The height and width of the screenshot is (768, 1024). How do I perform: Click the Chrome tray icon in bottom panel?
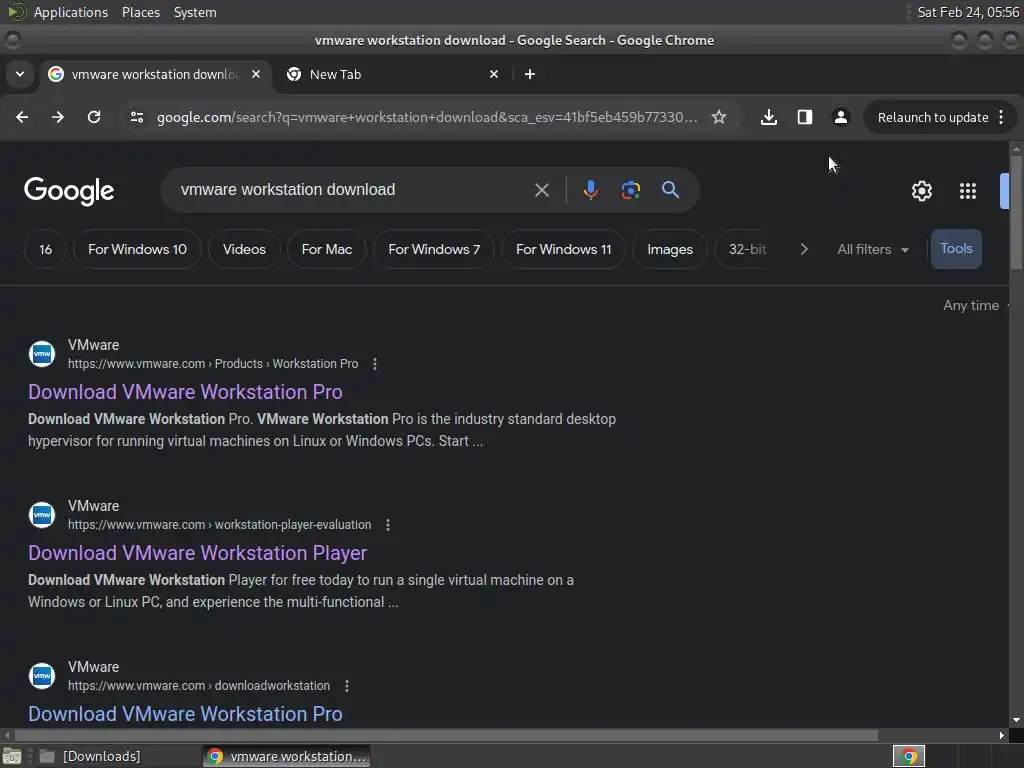click(x=908, y=756)
